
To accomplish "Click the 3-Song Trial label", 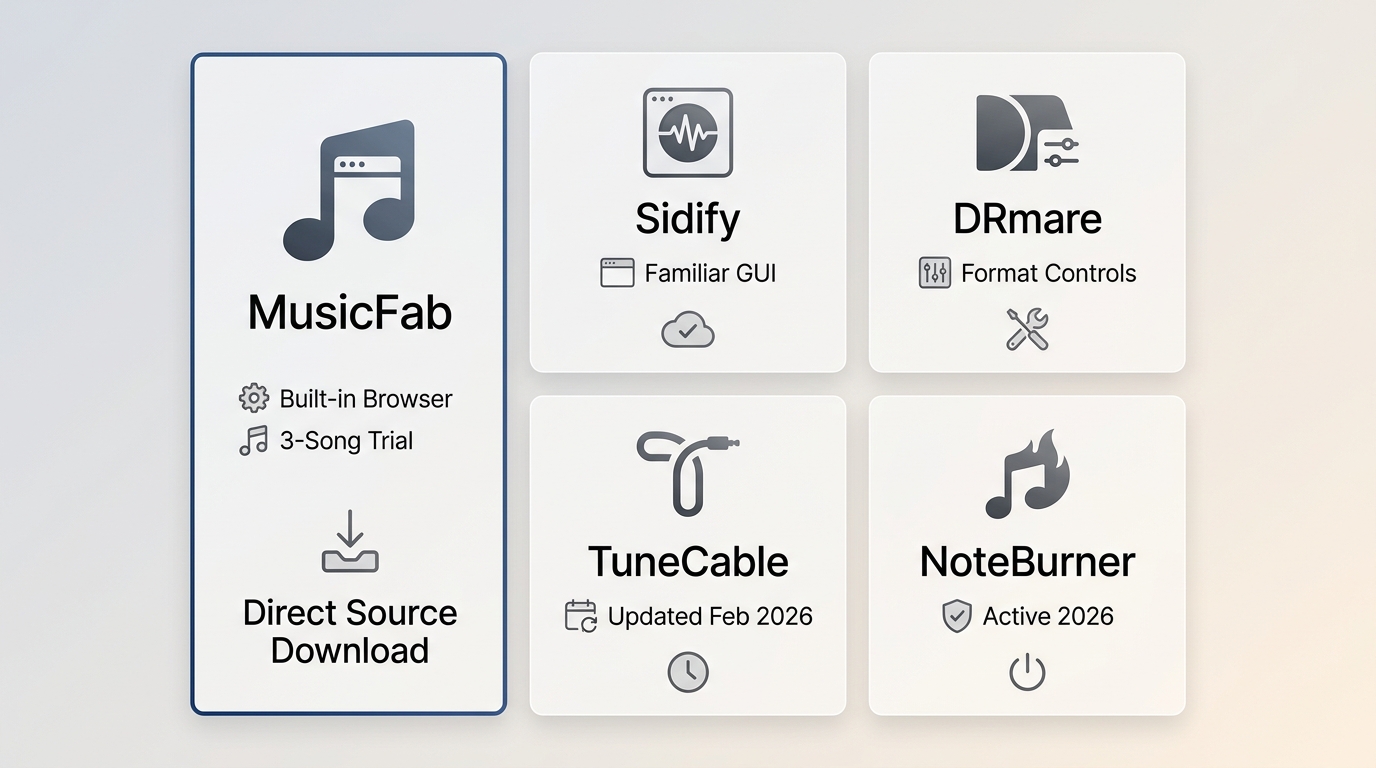I will [346, 441].
